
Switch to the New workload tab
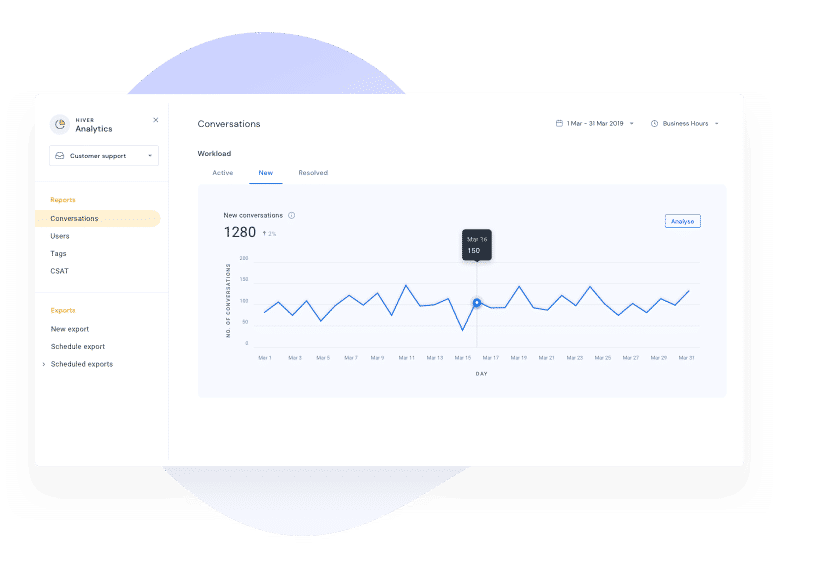pyautogui.click(x=266, y=173)
